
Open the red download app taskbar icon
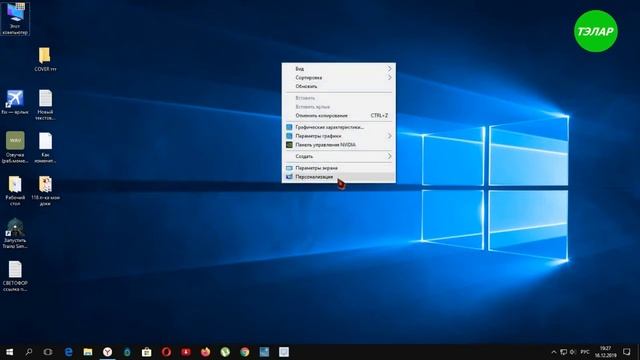[x=186, y=352]
